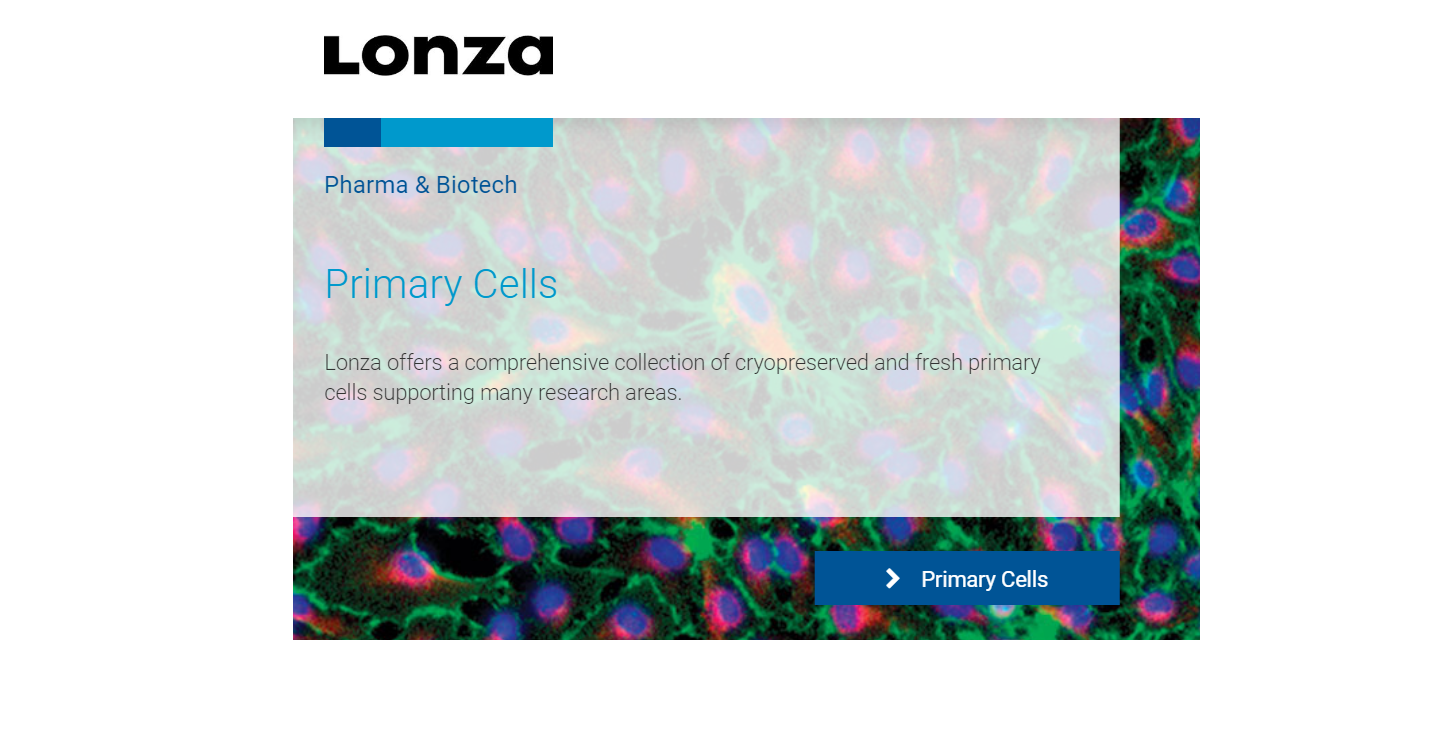
Task: Click the chevron arrow on Primary Cells button
Action: pyautogui.click(x=893, y=579)
